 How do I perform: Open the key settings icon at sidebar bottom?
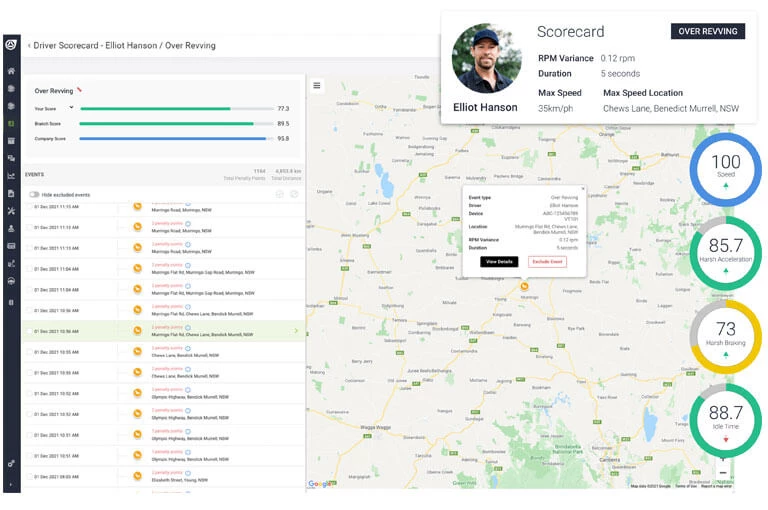pyautogui.click(x=11, y=463)
